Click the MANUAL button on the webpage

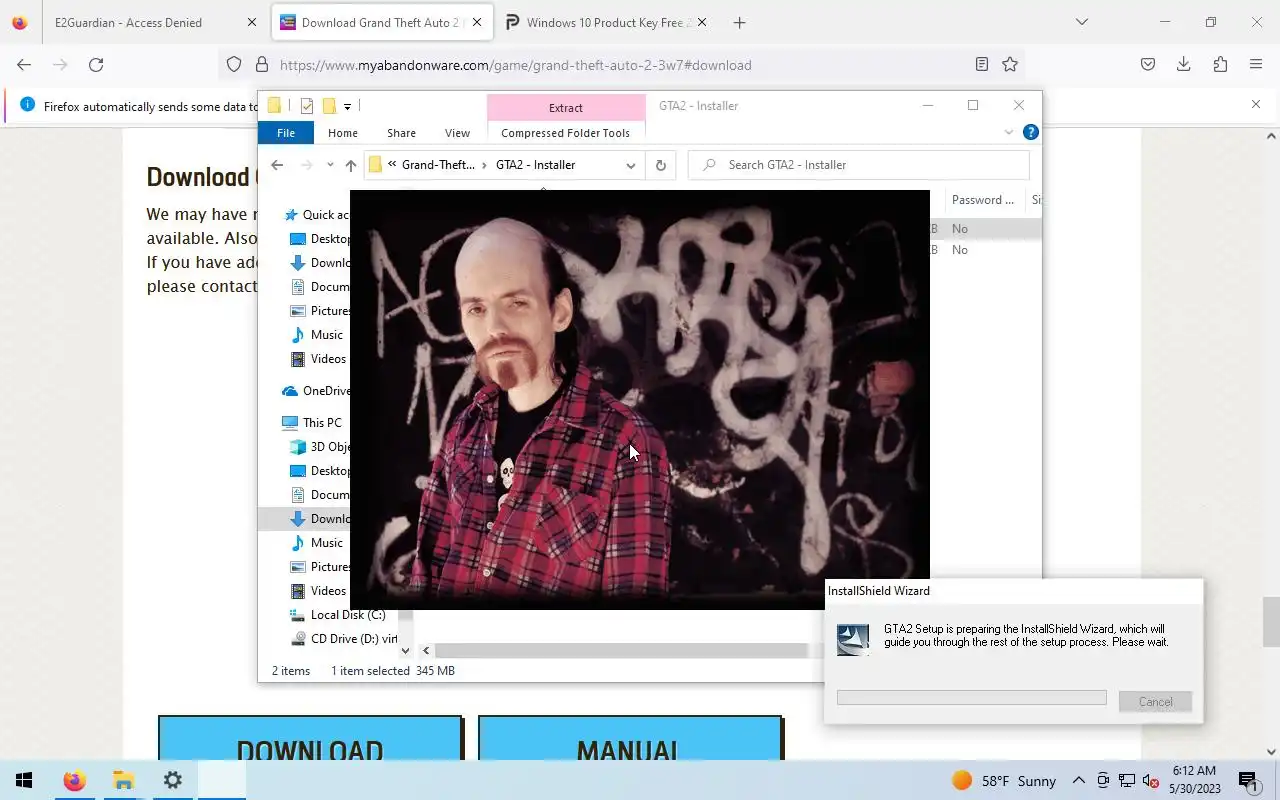(x=630, y=739)
